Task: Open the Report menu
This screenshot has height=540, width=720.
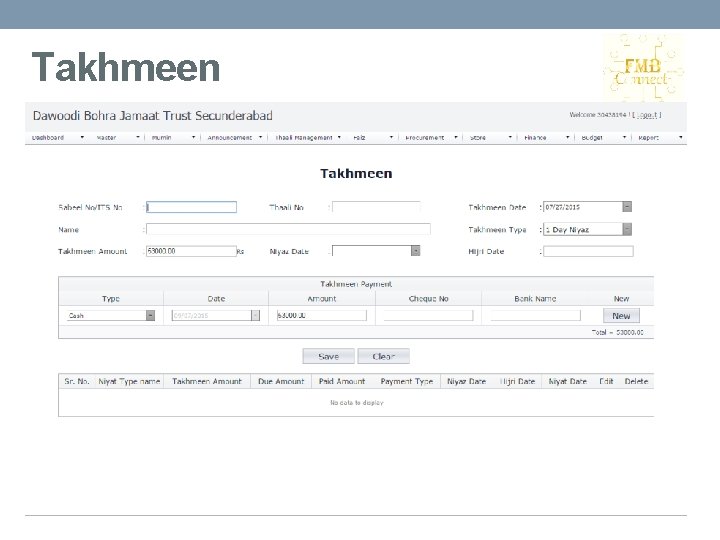Action: (x=660, y=137)
